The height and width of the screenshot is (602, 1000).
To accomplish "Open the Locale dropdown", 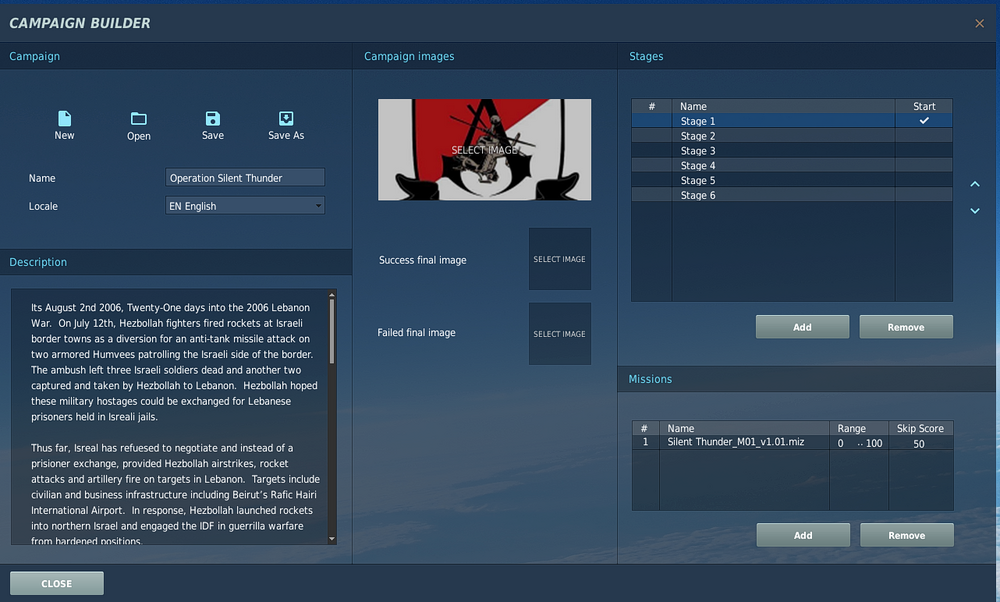I will pos(245,205).
